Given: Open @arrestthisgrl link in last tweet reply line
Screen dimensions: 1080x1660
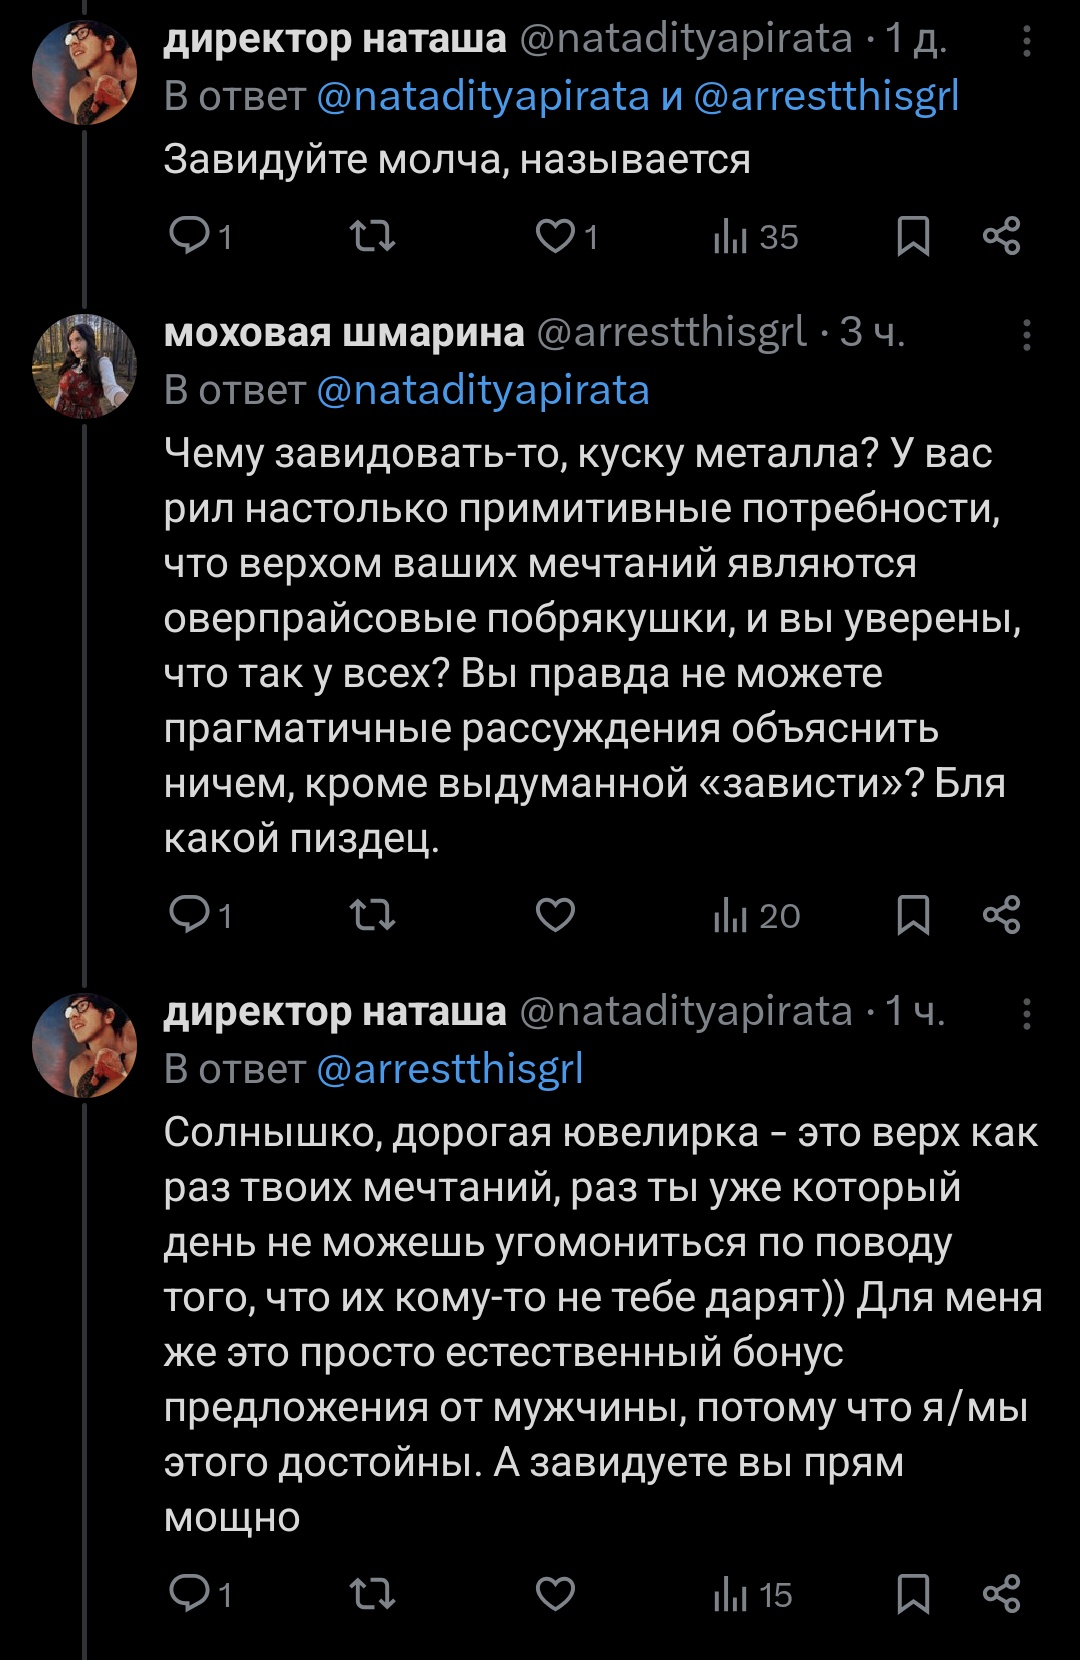Looking at the screenshot, I should [x=450, y=1069].
